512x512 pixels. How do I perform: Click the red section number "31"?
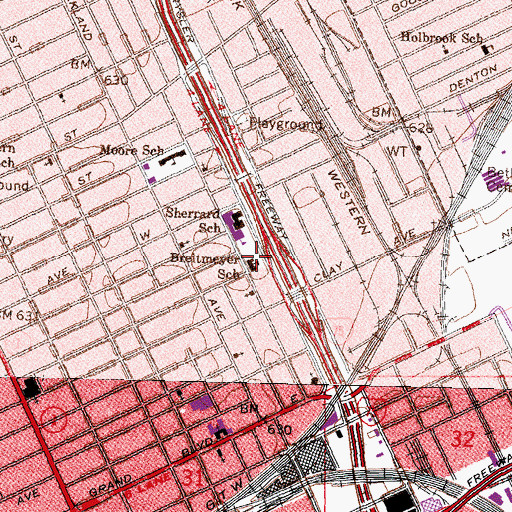click(x=193, y=478)
